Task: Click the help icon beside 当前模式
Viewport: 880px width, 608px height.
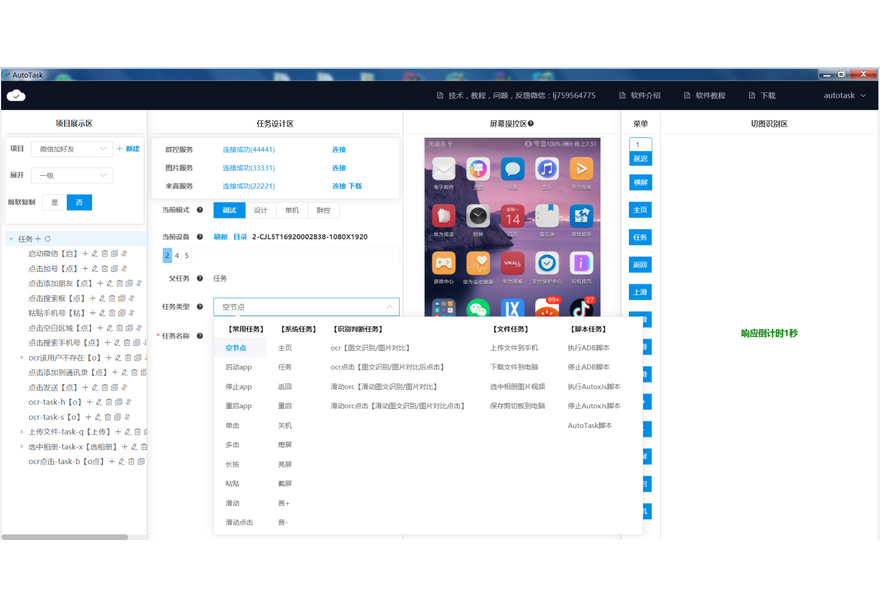Action: tap(200, 210)
